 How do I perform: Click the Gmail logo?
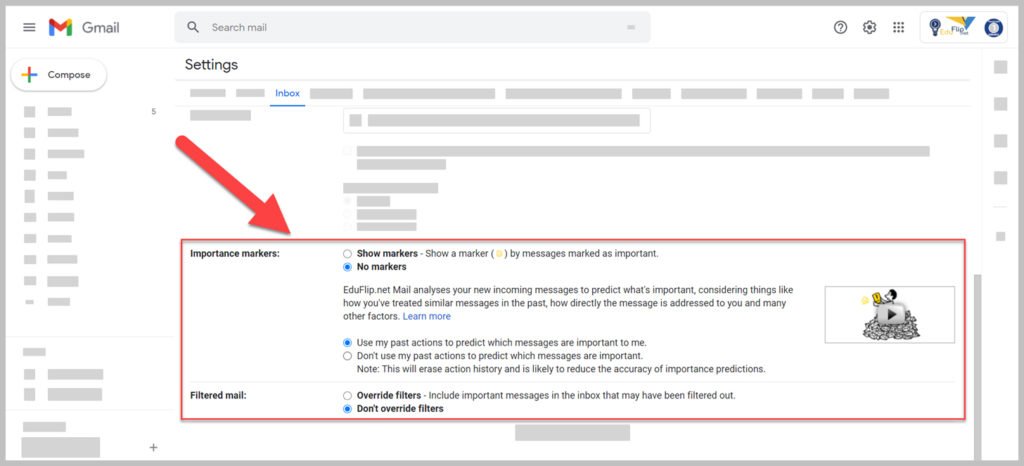click(84, 27)
